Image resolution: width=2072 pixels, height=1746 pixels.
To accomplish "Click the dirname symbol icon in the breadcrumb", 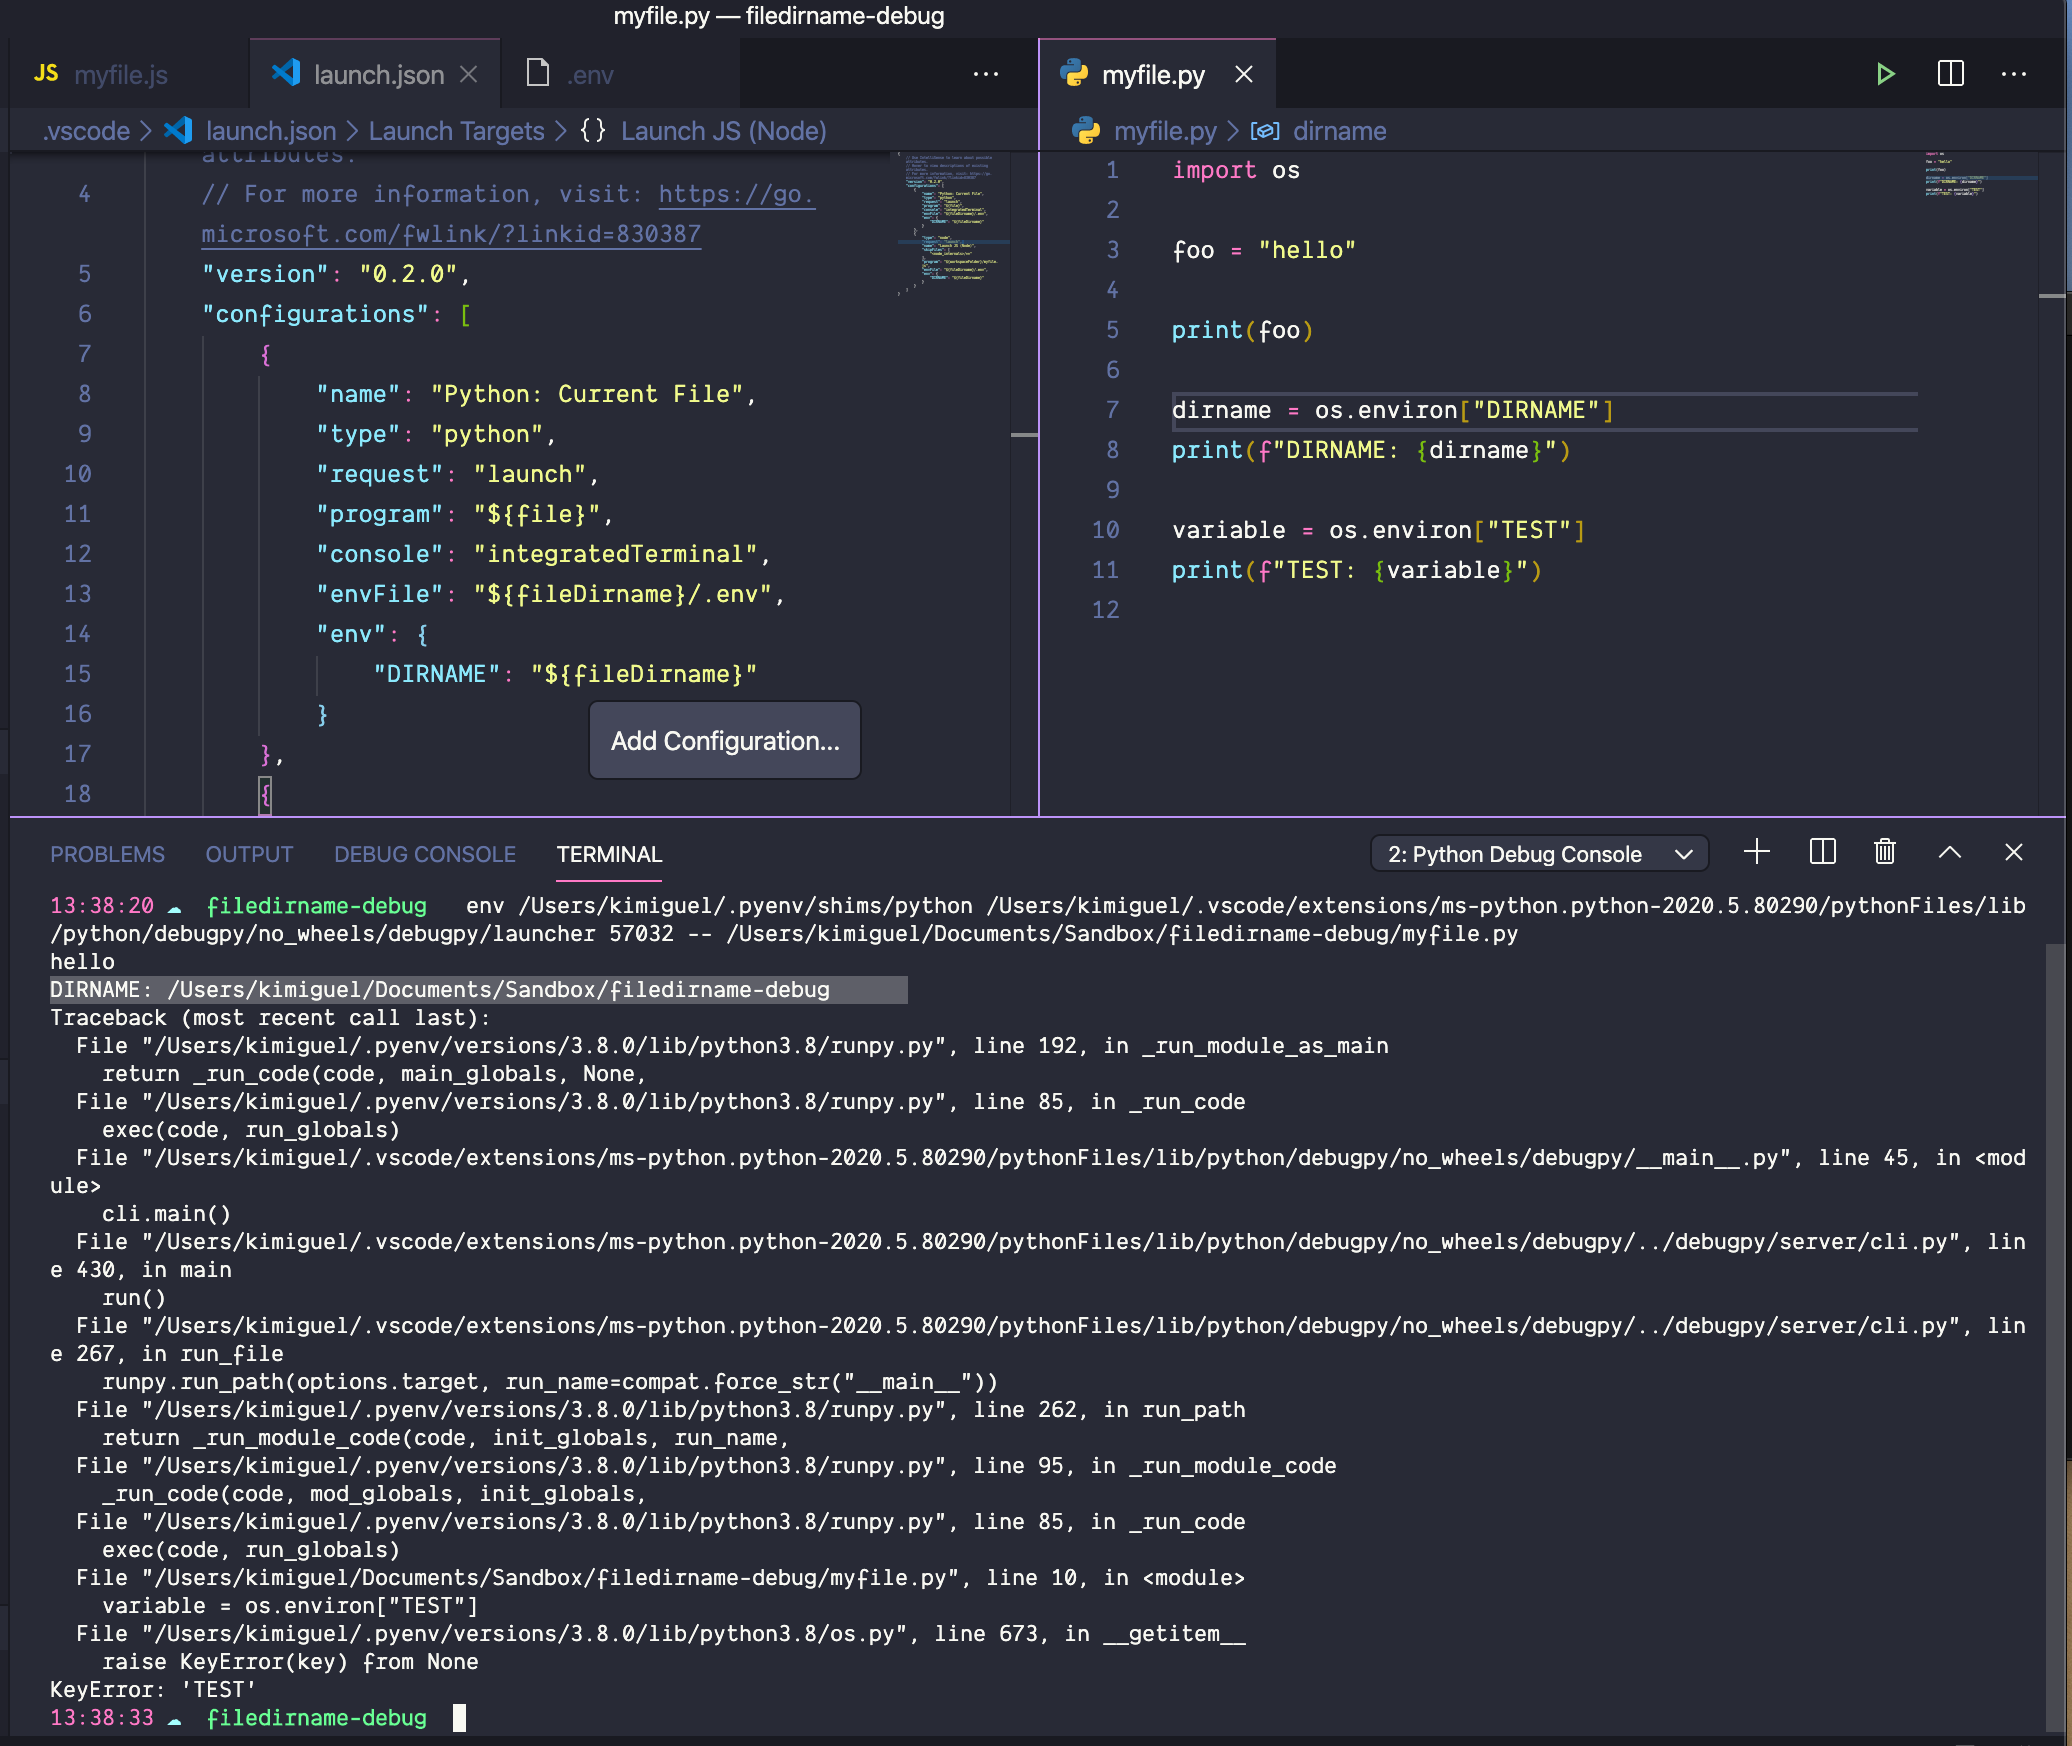I will pyautogui.click(x=1264, y=130).
